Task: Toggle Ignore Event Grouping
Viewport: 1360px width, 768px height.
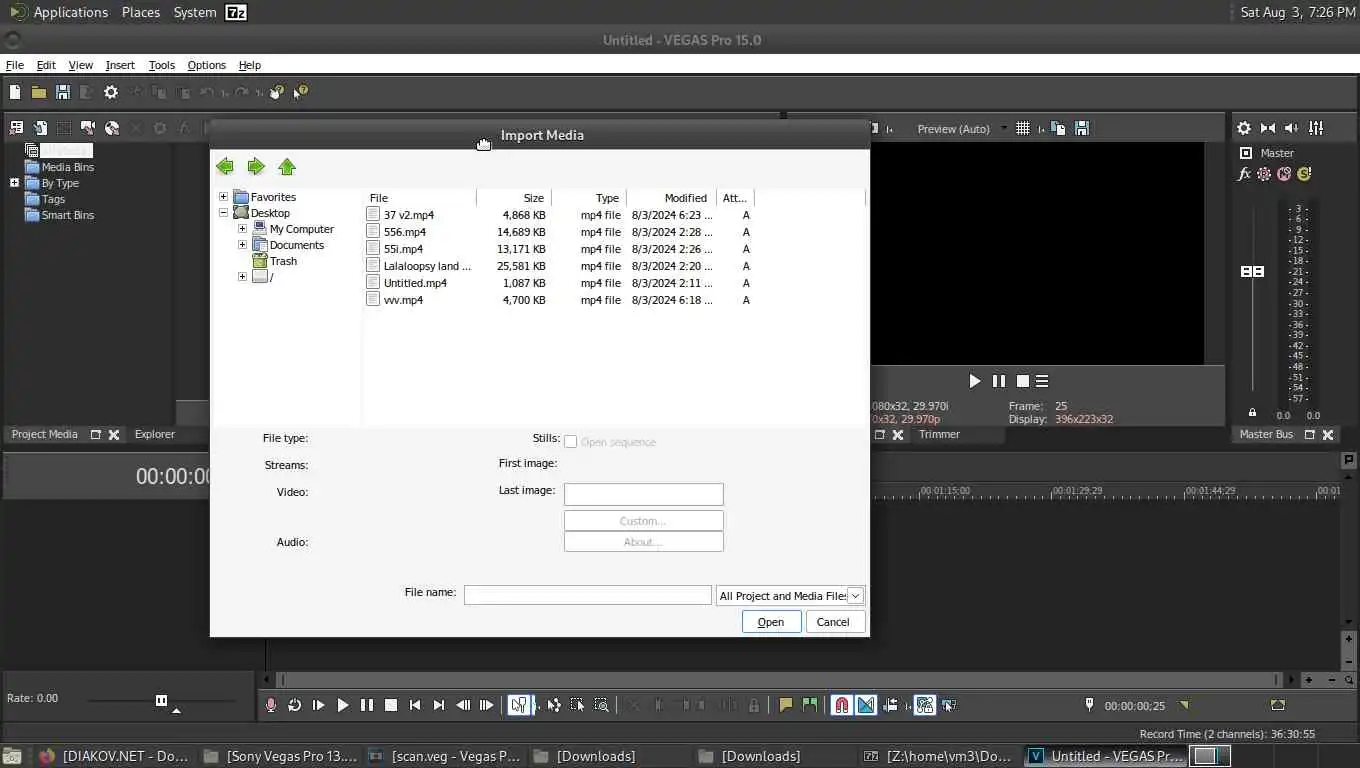Action: point(949,705)
